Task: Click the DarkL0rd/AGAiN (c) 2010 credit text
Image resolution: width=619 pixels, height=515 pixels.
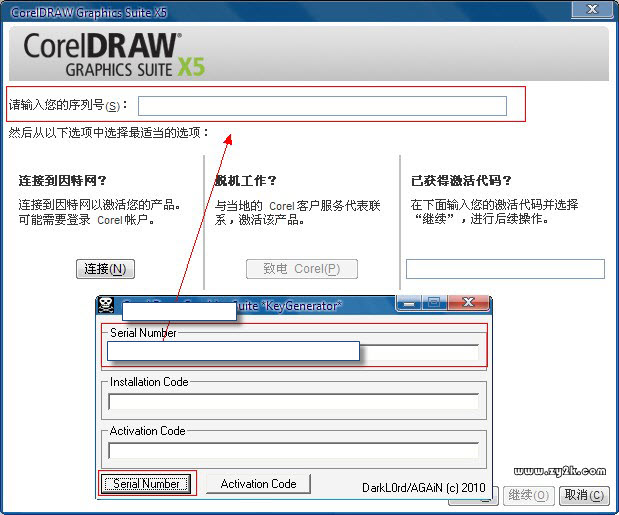Action: coord(424,488)
